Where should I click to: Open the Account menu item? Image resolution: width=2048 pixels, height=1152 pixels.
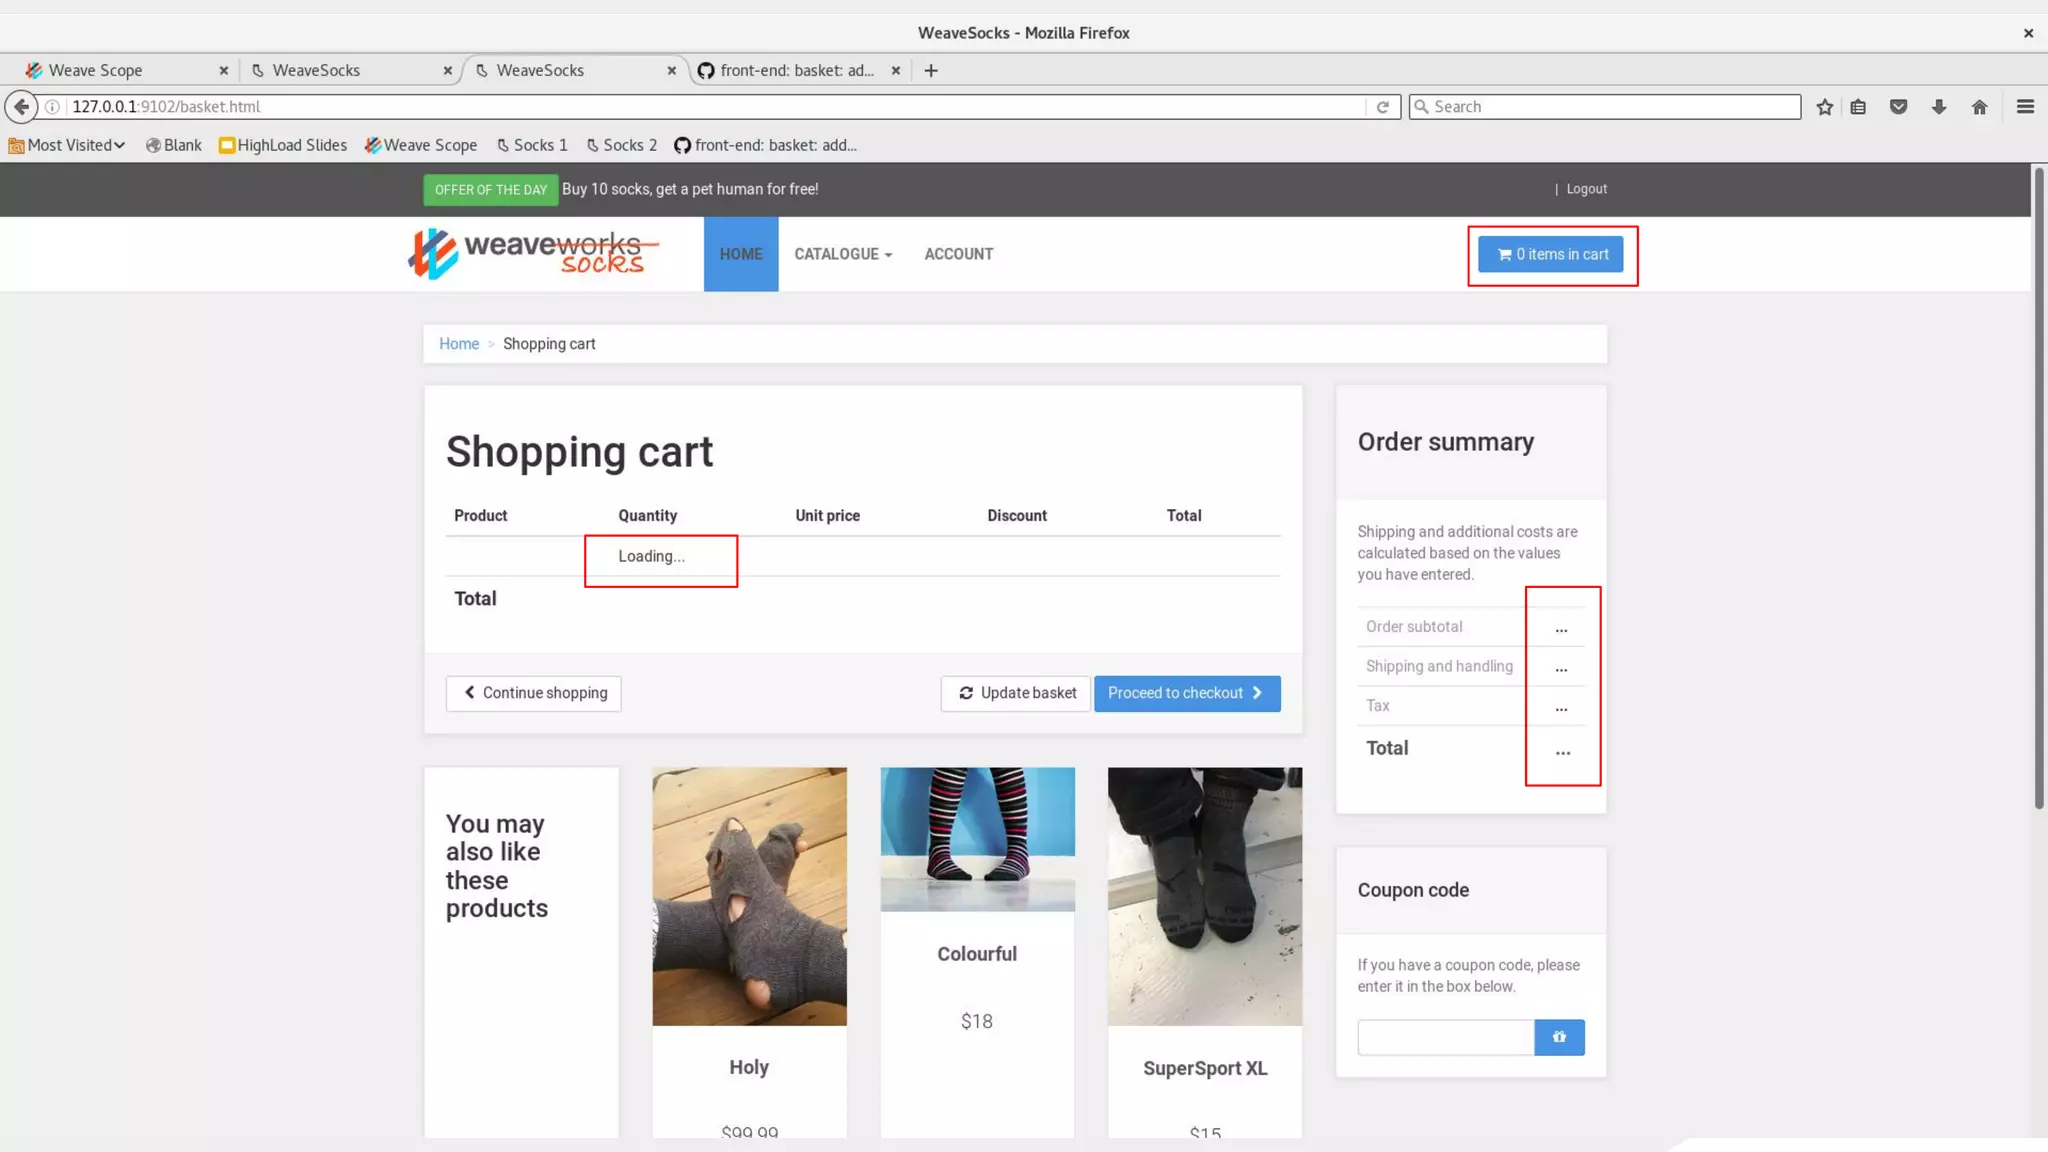point(958,254)
